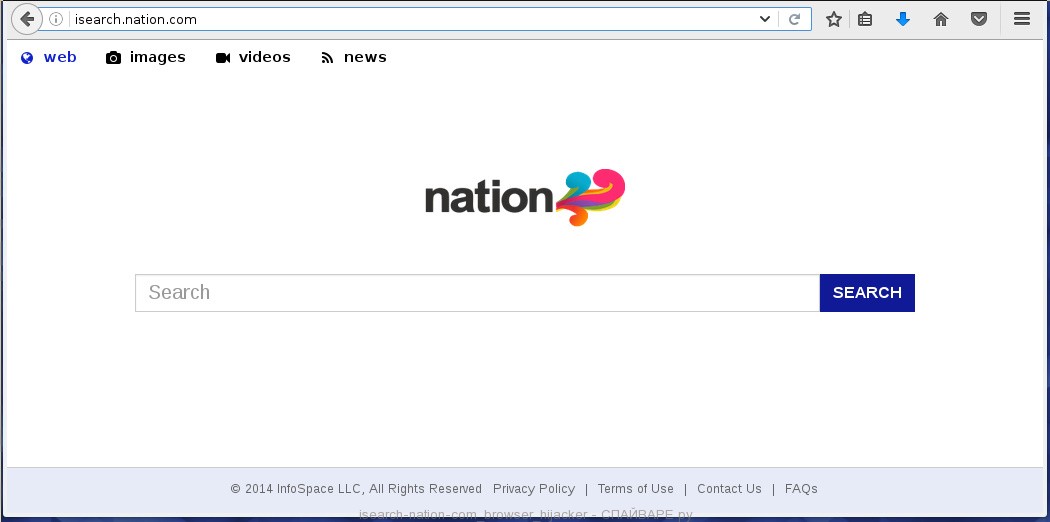Open the Privacy Policy link
The width and height of the screenshot is (1050, 522).
click(x=534, y=489)
